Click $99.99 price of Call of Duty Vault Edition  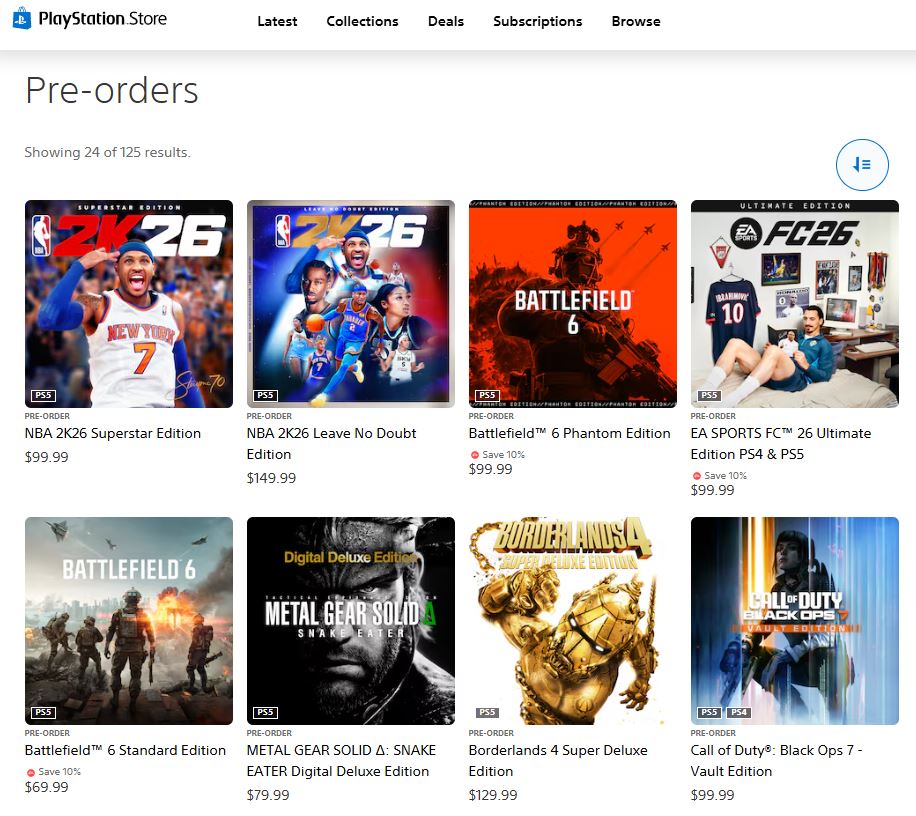pos(712,795)
